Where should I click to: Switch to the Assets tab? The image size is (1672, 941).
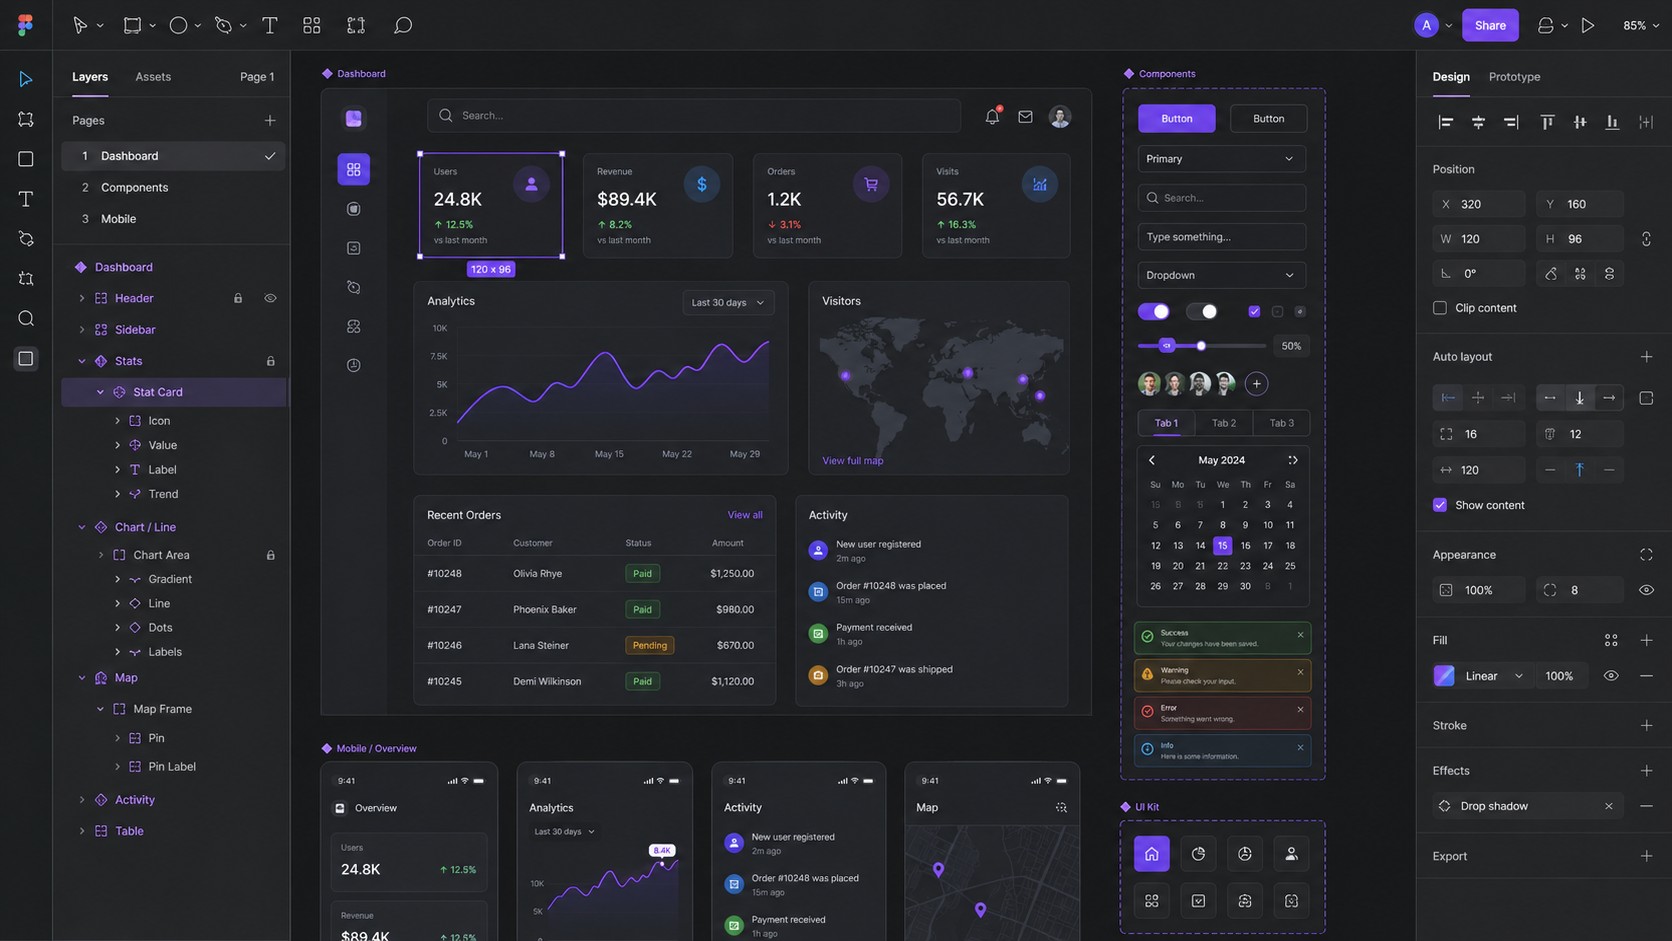click(153, 77)
